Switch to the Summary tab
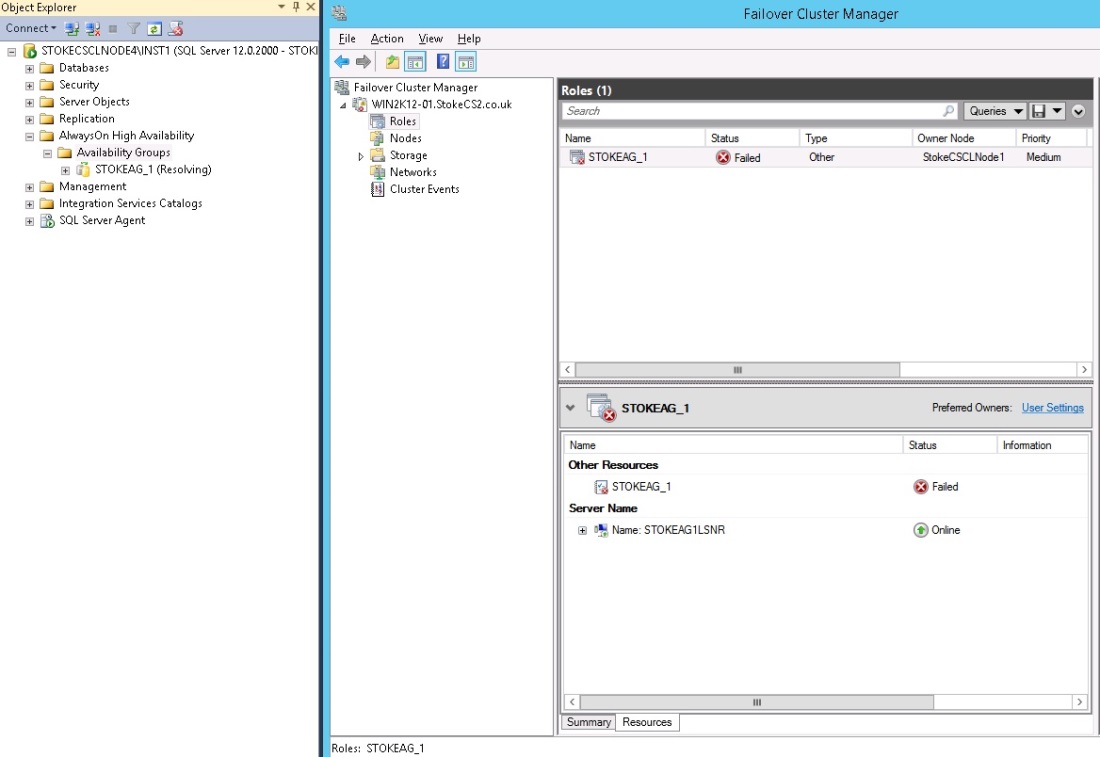Image resolution: width=1100 pixels, height=757 pixels. coord(589,722)
